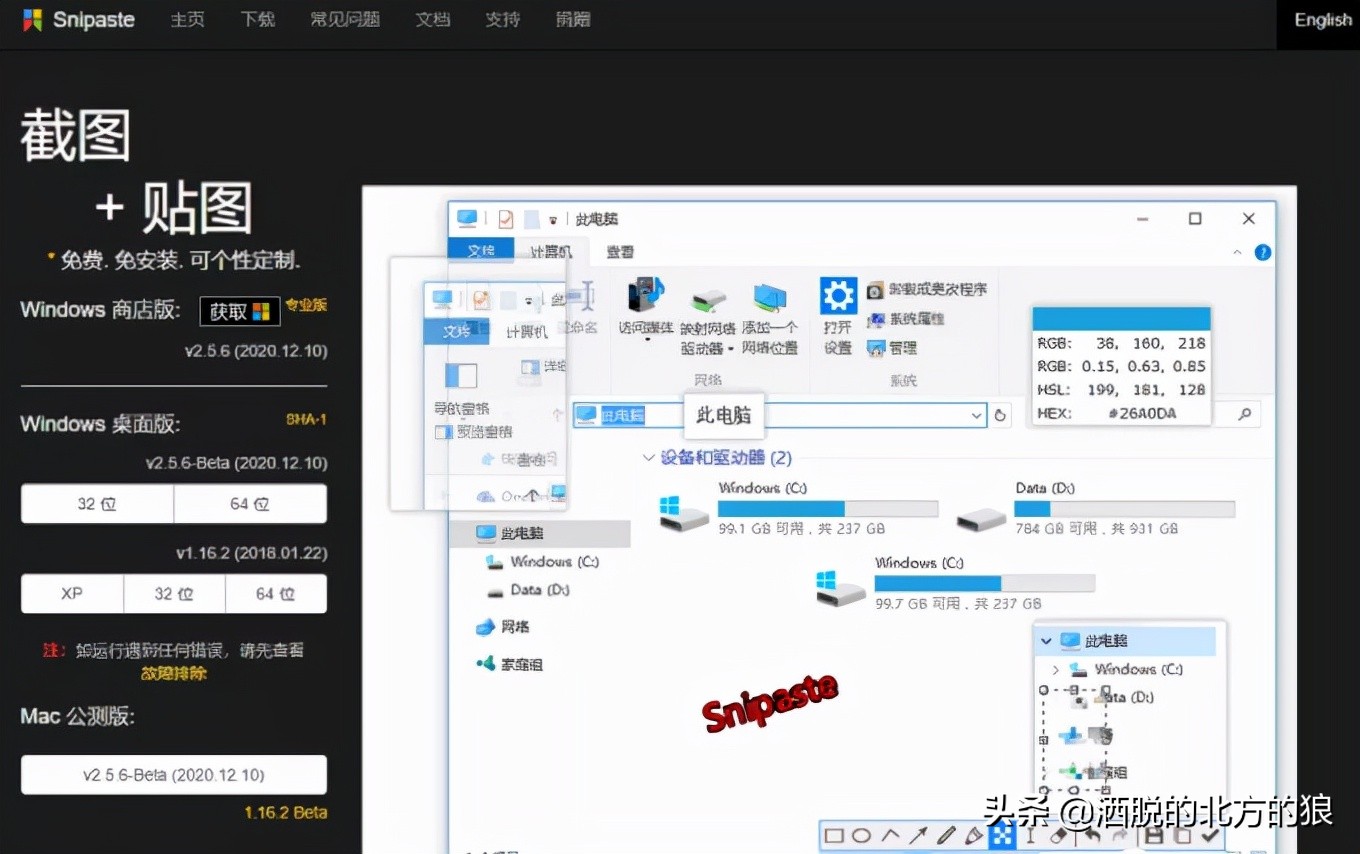Click the properties icon in Explorer title bar
Image resolution: width=1360 pixels, height=854 pixels.
point(505,218)
